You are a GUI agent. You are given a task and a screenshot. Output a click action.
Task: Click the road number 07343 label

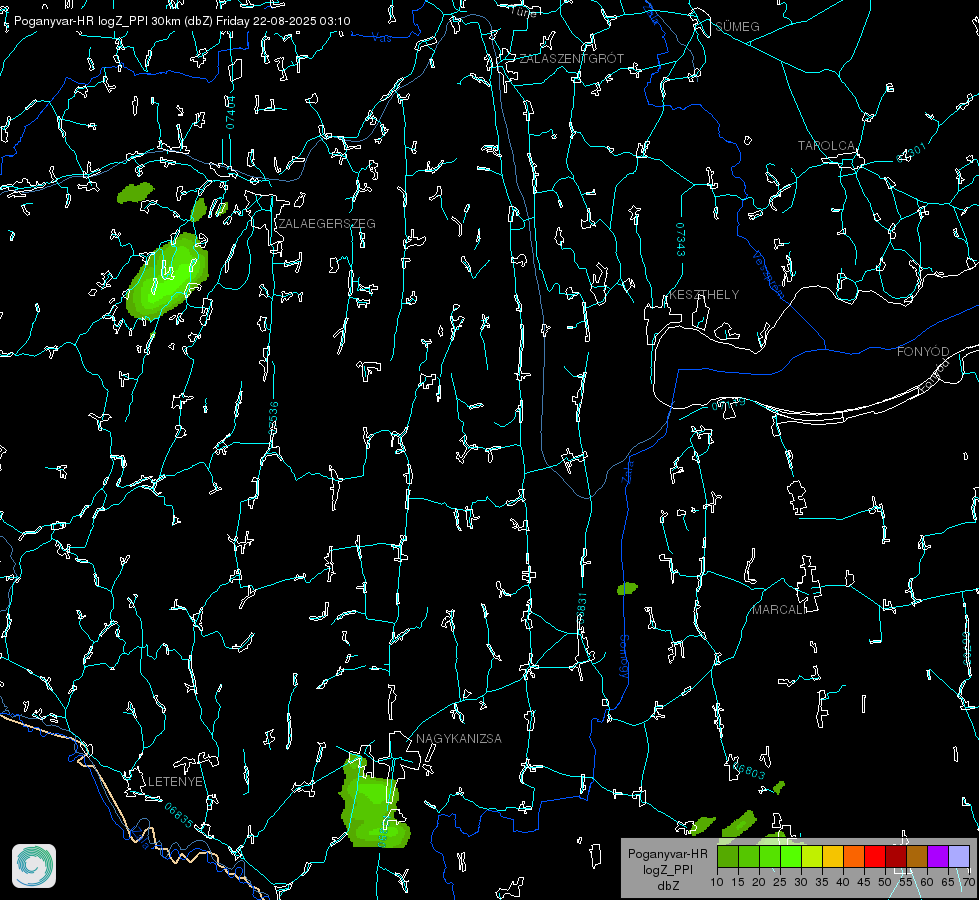681,240
